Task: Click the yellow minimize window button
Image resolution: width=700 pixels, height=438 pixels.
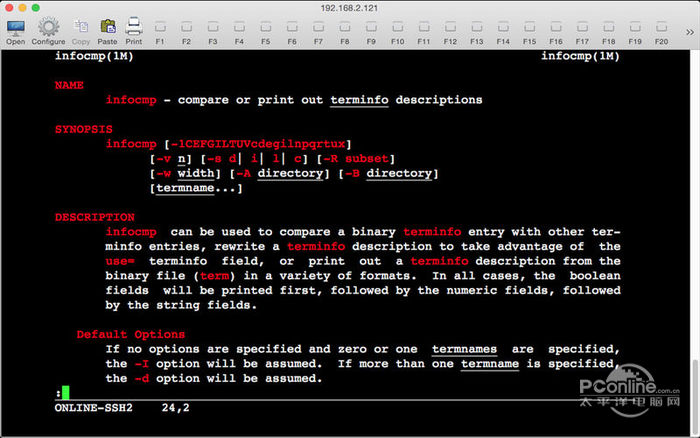Action: point(22,8)
